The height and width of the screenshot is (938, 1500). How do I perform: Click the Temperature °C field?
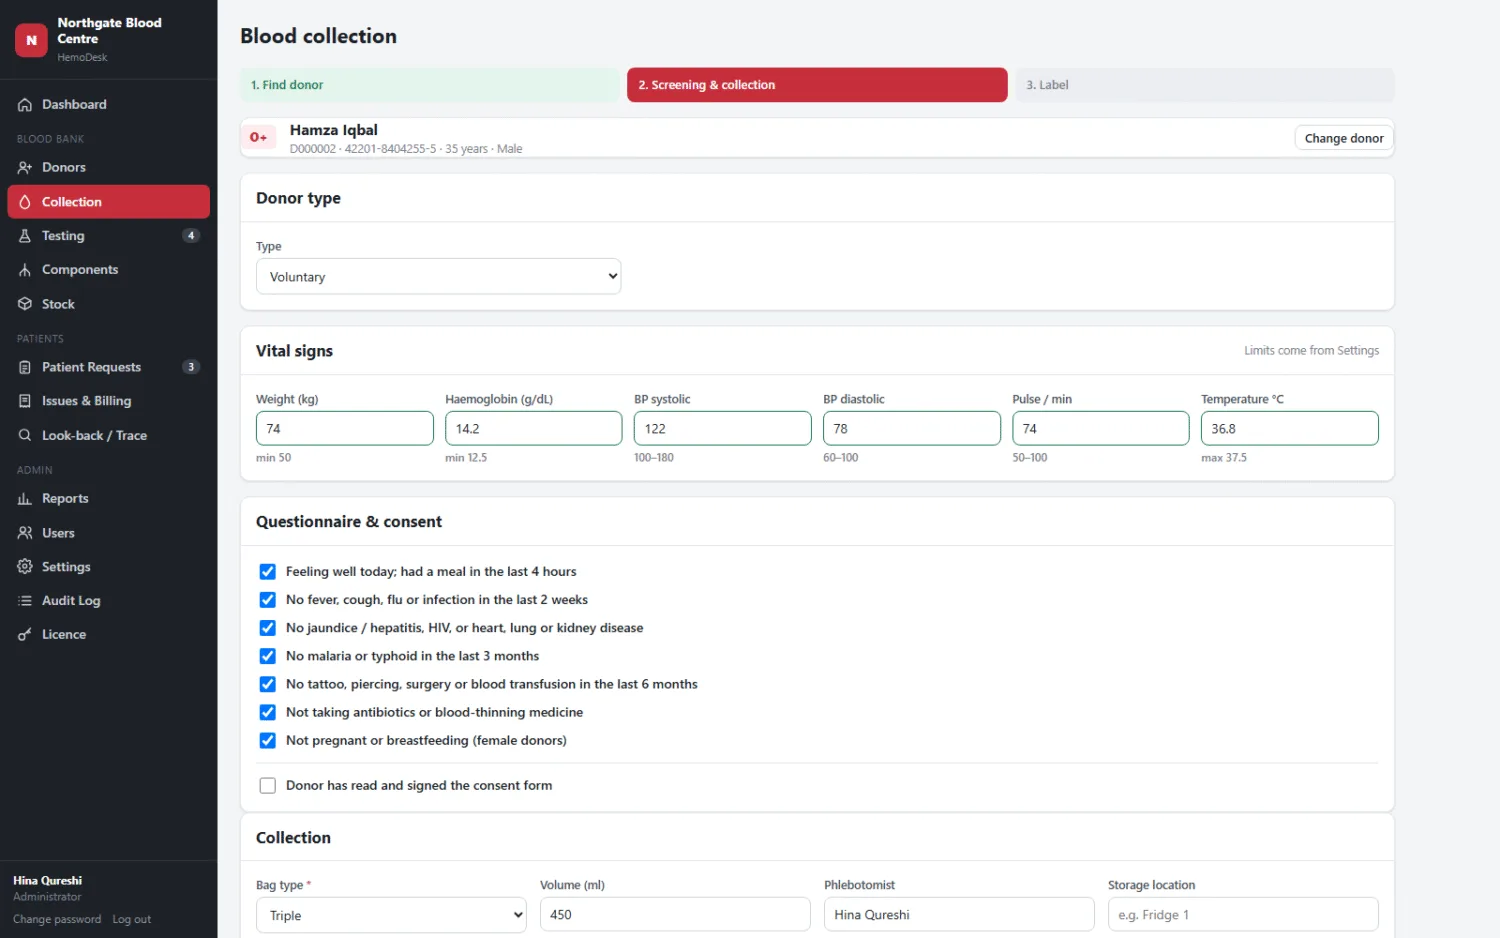1289,429
